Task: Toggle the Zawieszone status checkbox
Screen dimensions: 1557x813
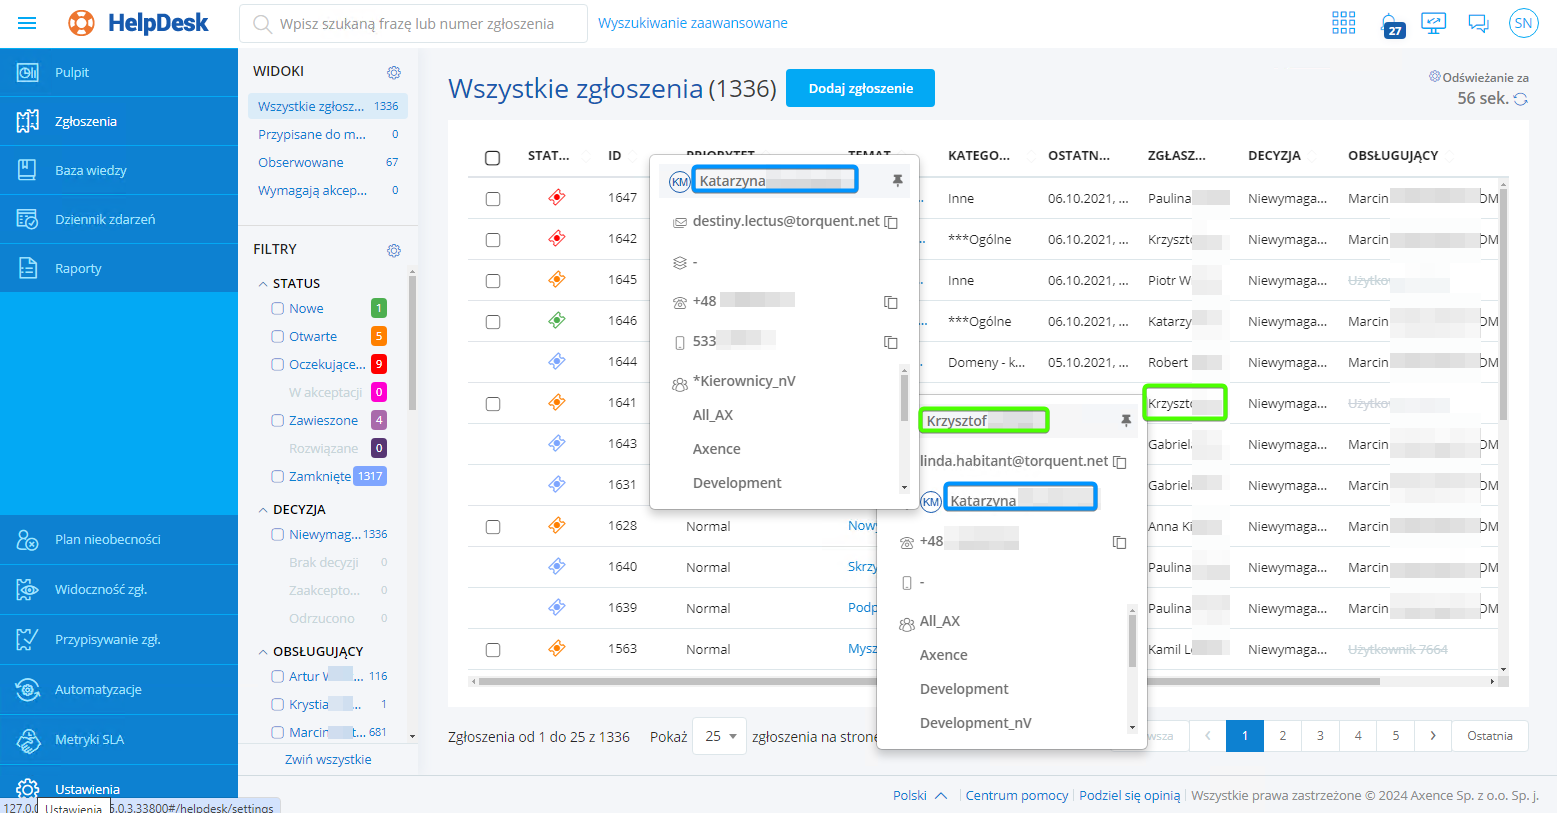Action: (278, 421)
